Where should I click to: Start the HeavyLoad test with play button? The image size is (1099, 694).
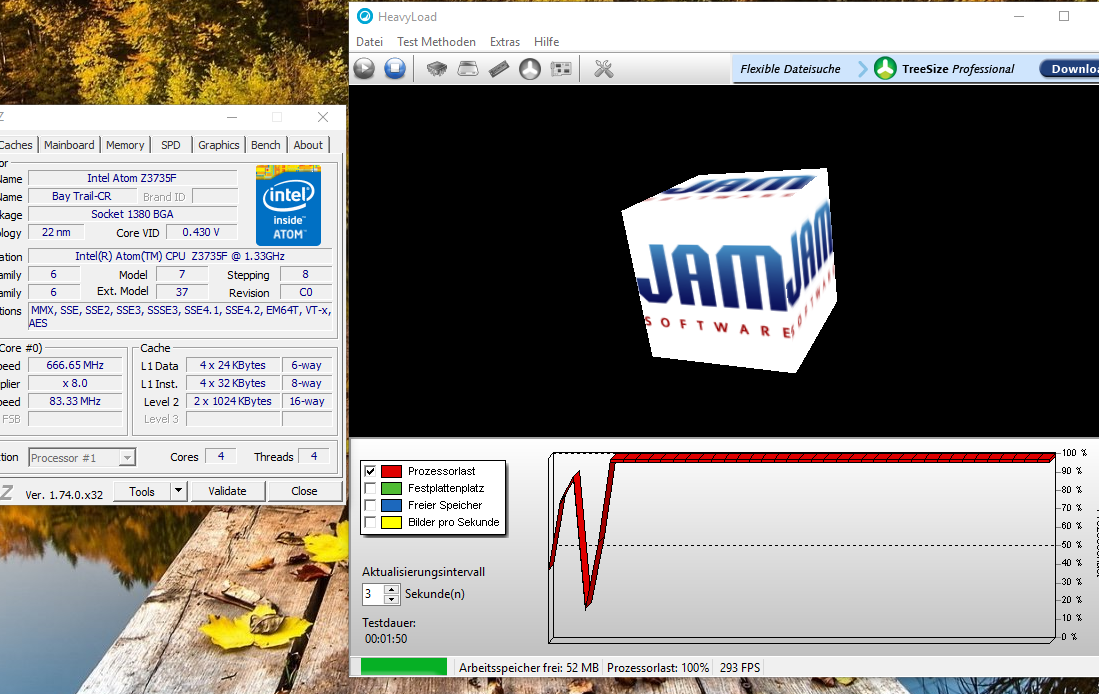[364, 69]
